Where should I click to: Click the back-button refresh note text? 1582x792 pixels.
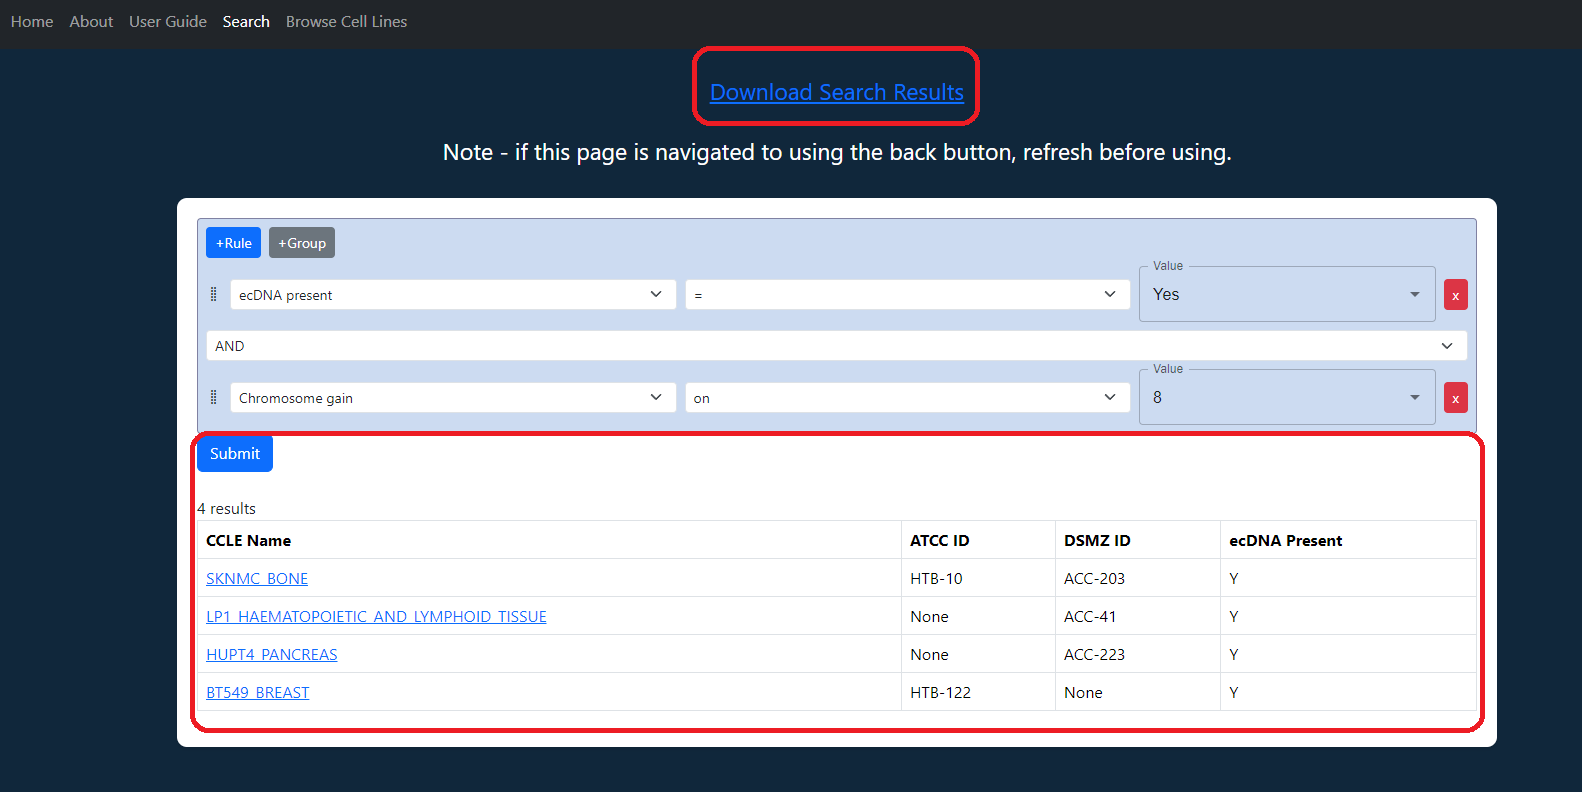pos(837,152)
